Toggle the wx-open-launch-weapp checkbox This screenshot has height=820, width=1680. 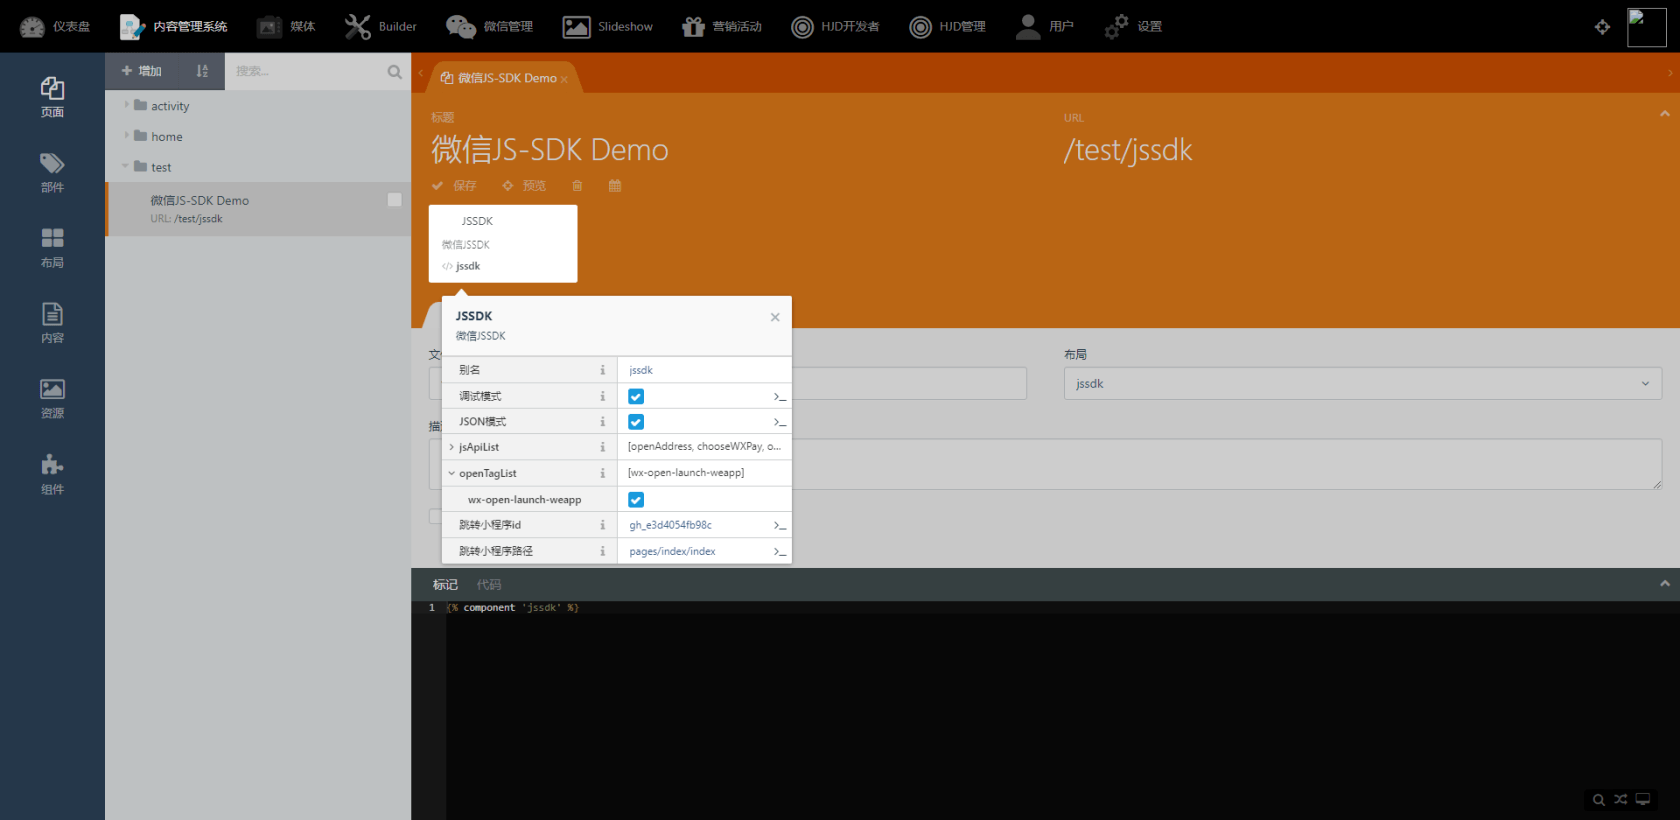click(x=636, y=500)
